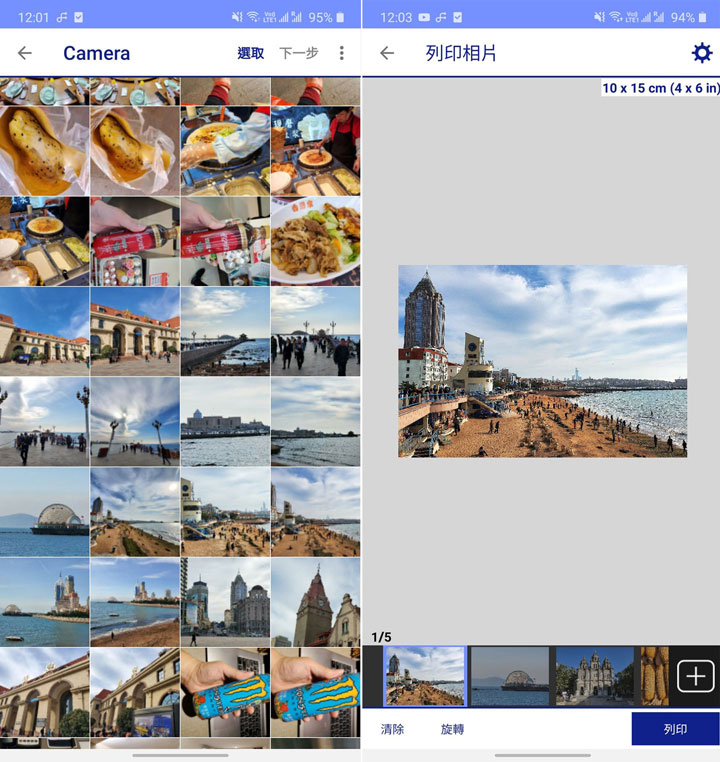
Task: Tap the back arrow beside 列印相片
Action: [387, 53]
